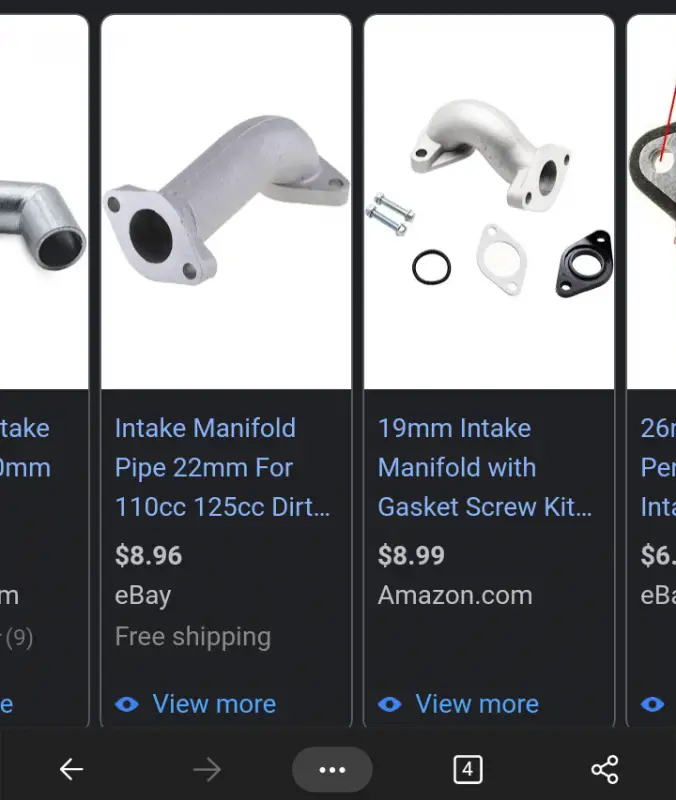Tap eye icon on rightmost partial card

(653, 705)
